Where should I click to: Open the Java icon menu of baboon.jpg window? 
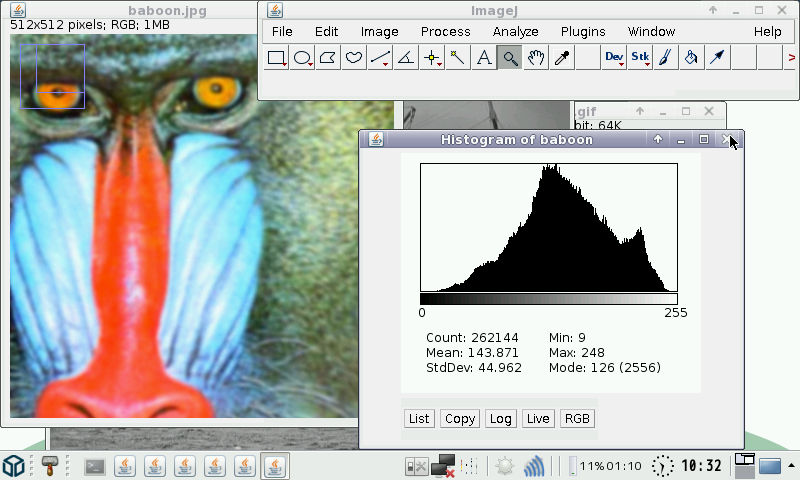[x=18, y=10]
